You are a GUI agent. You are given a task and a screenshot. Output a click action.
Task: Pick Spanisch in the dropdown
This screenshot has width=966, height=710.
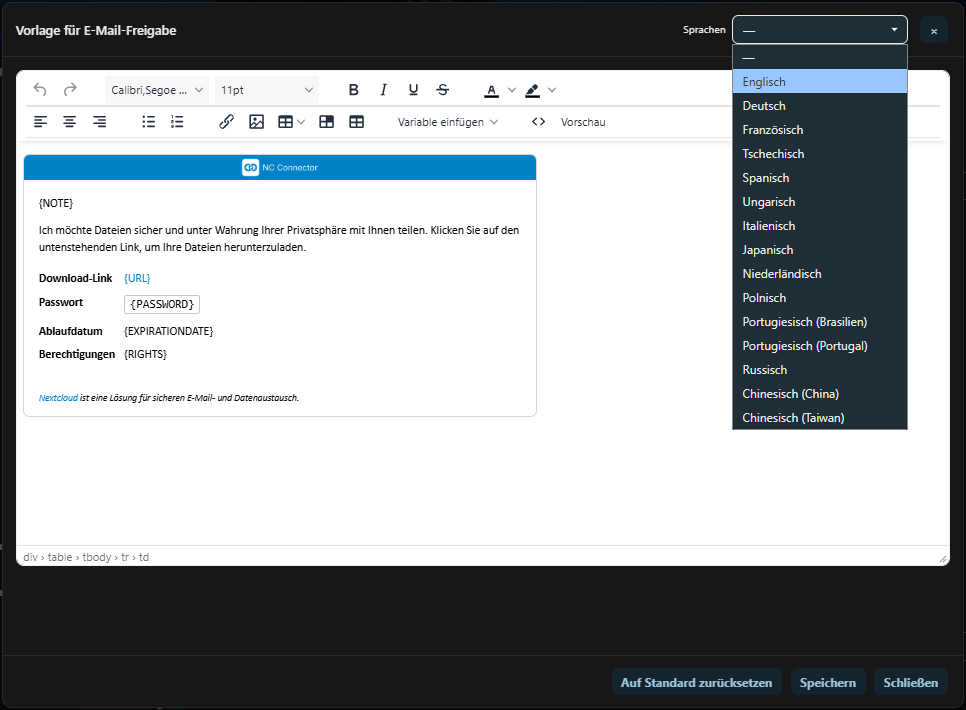coord(819,178)
